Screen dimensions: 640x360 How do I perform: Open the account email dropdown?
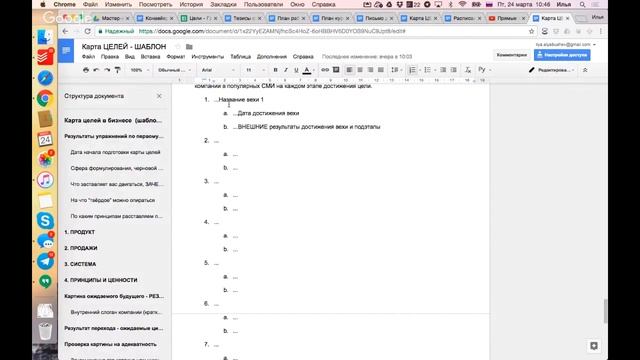click(x=565, y=44)
